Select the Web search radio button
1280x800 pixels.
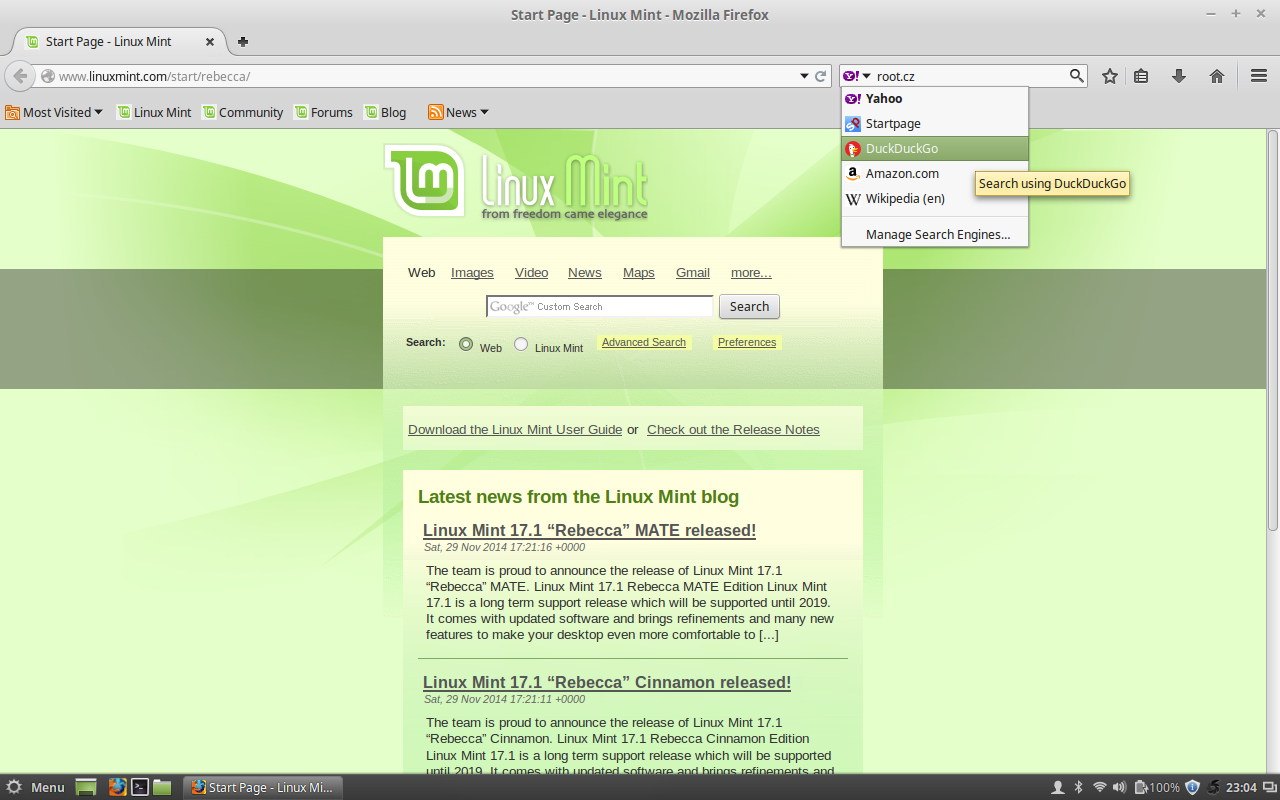point(466,343)
